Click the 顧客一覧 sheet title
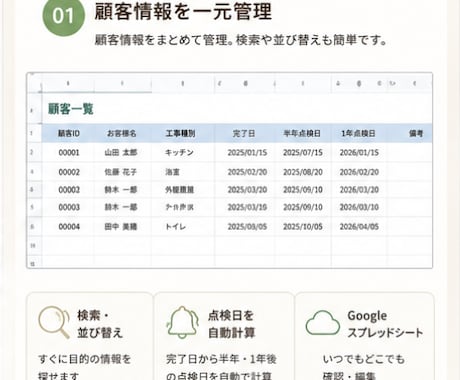Viewport: 460px width, 380px height. [x=71, y=109]
